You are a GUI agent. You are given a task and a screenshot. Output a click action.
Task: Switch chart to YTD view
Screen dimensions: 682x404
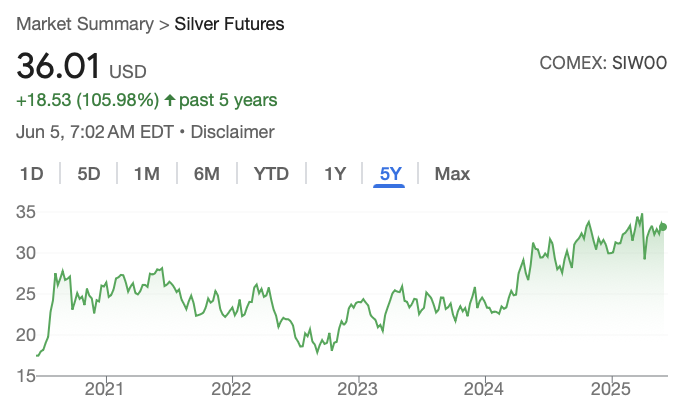(271, 174)
